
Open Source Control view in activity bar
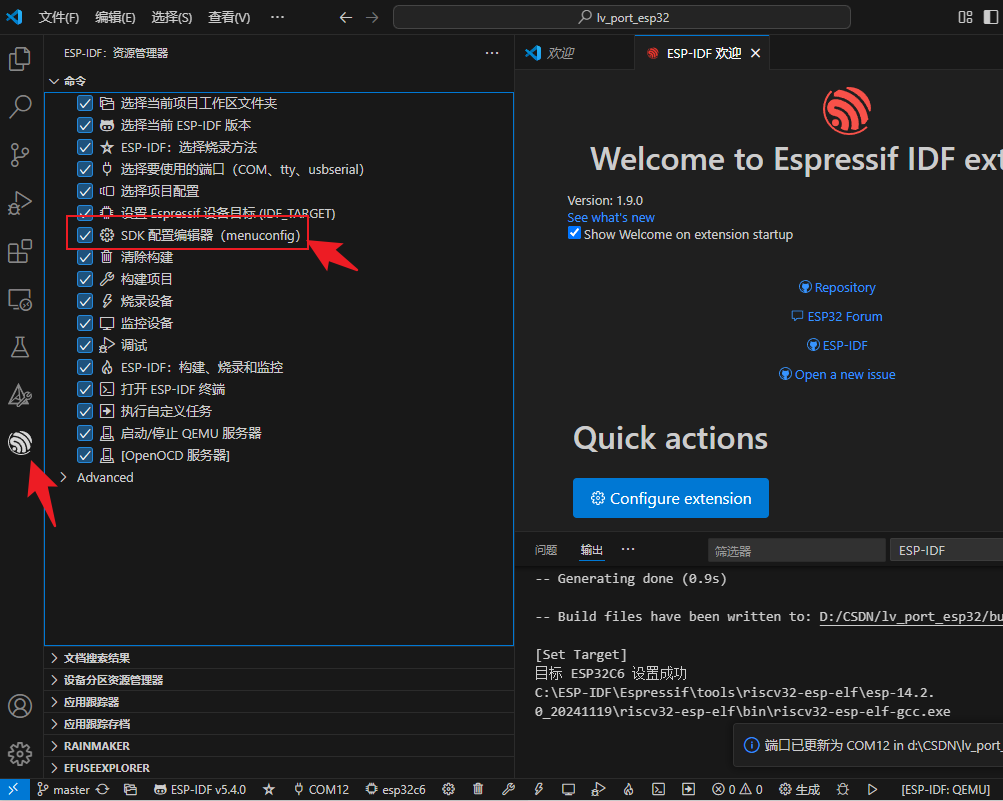click(x=20, y=155)
